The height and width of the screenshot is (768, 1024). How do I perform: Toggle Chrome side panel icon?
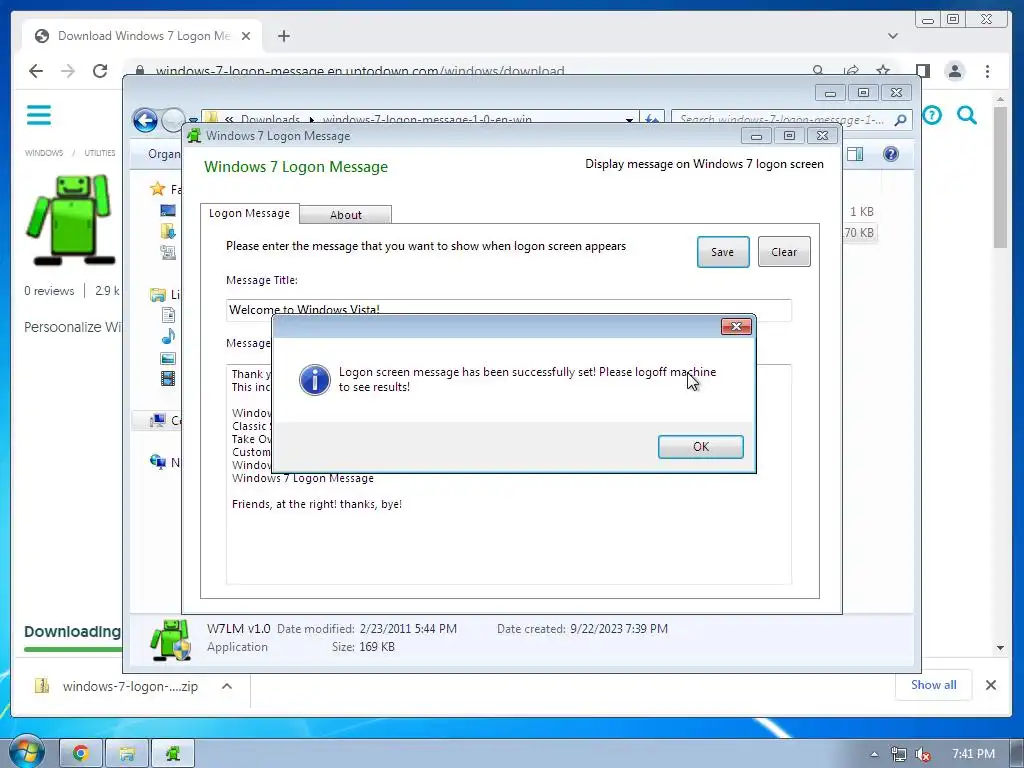922,71
